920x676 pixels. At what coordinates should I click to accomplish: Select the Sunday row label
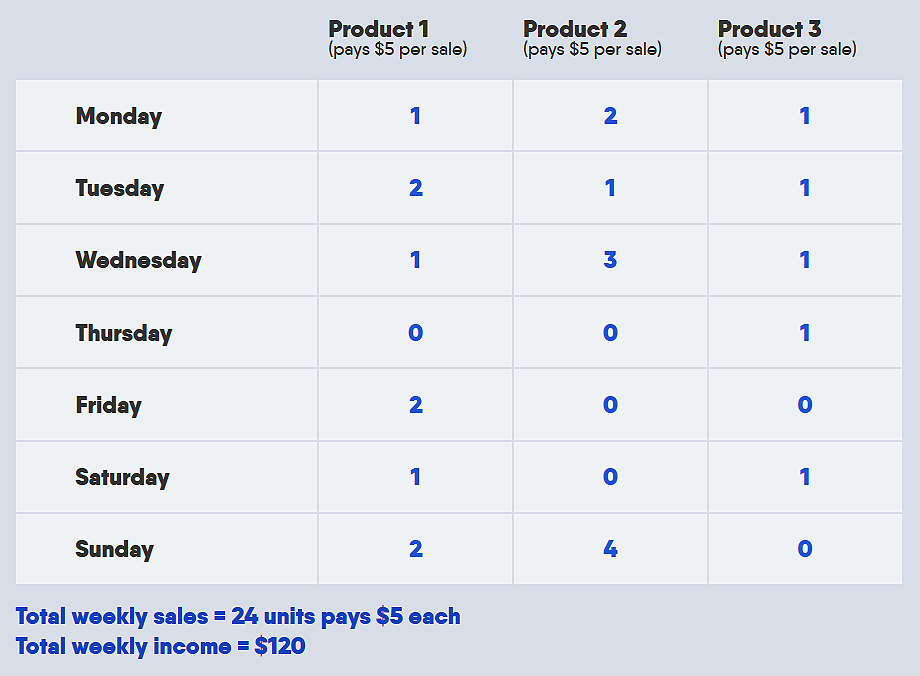tap(114, 549)
